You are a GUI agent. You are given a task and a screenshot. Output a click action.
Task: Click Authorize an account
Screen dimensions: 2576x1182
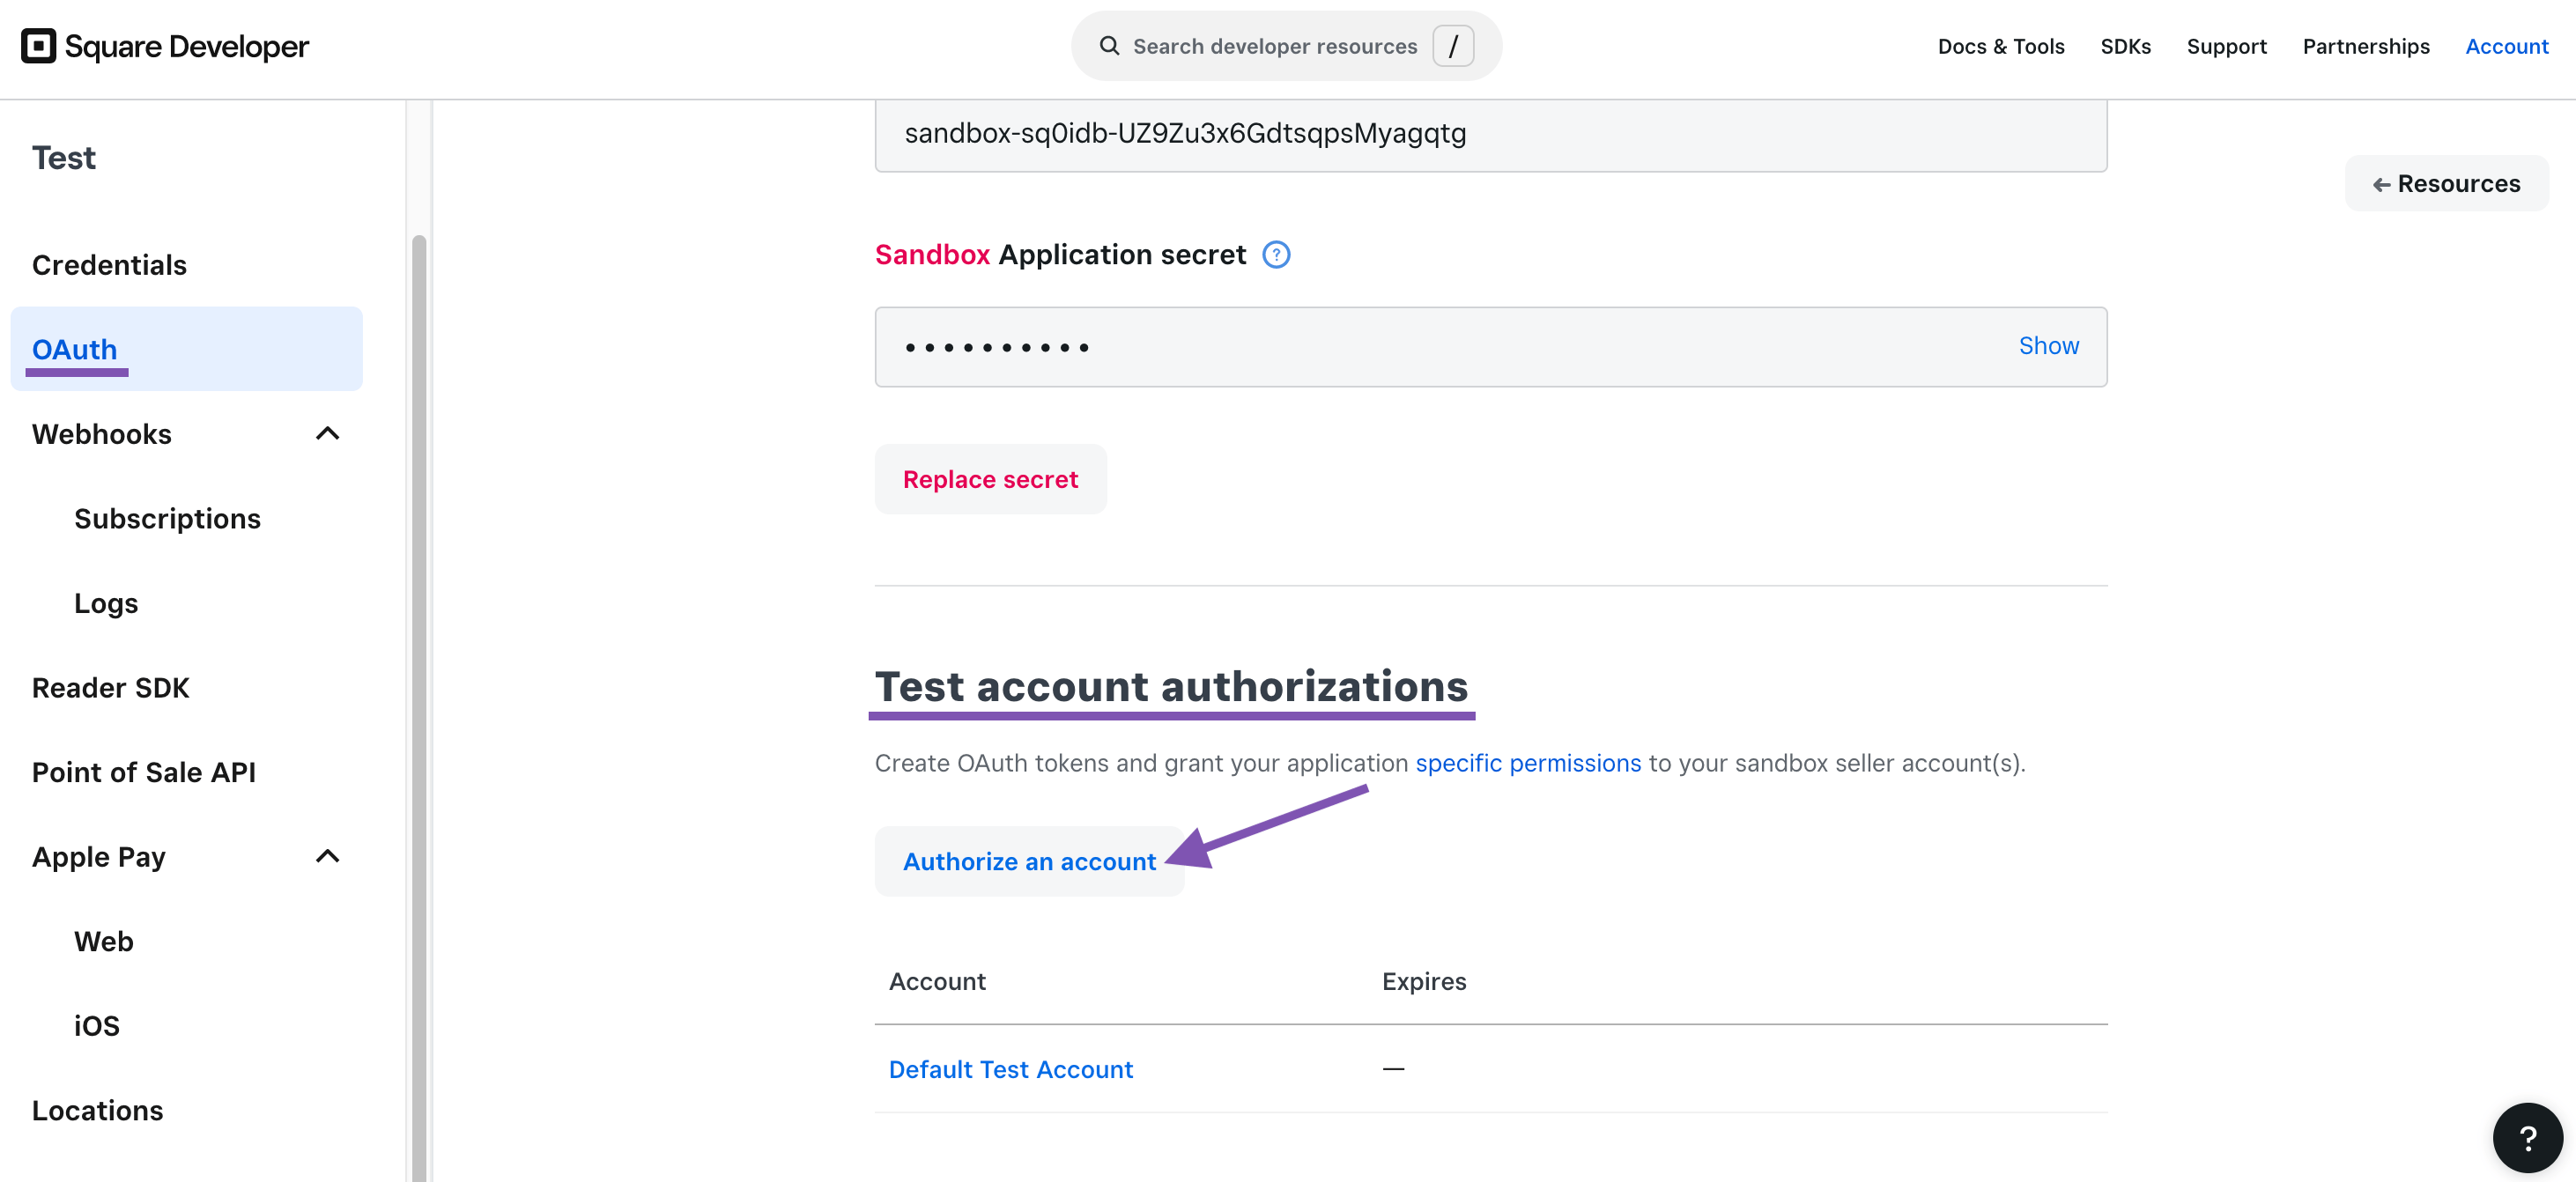pos(1029,861)
